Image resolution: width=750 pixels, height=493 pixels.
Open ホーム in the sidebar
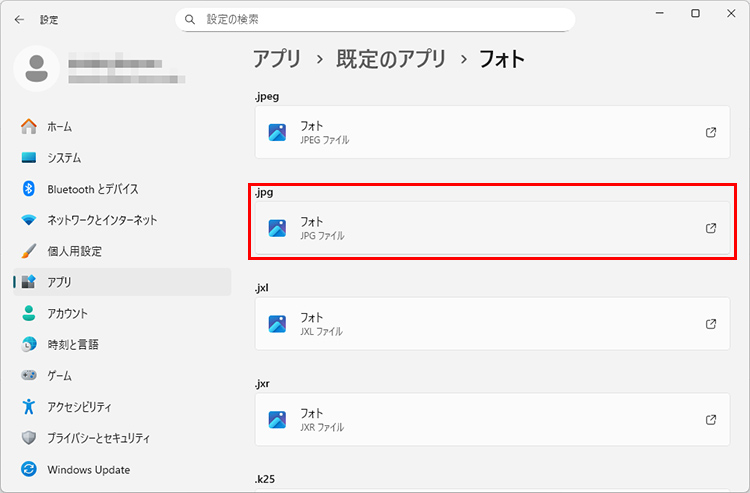[59, 127]
